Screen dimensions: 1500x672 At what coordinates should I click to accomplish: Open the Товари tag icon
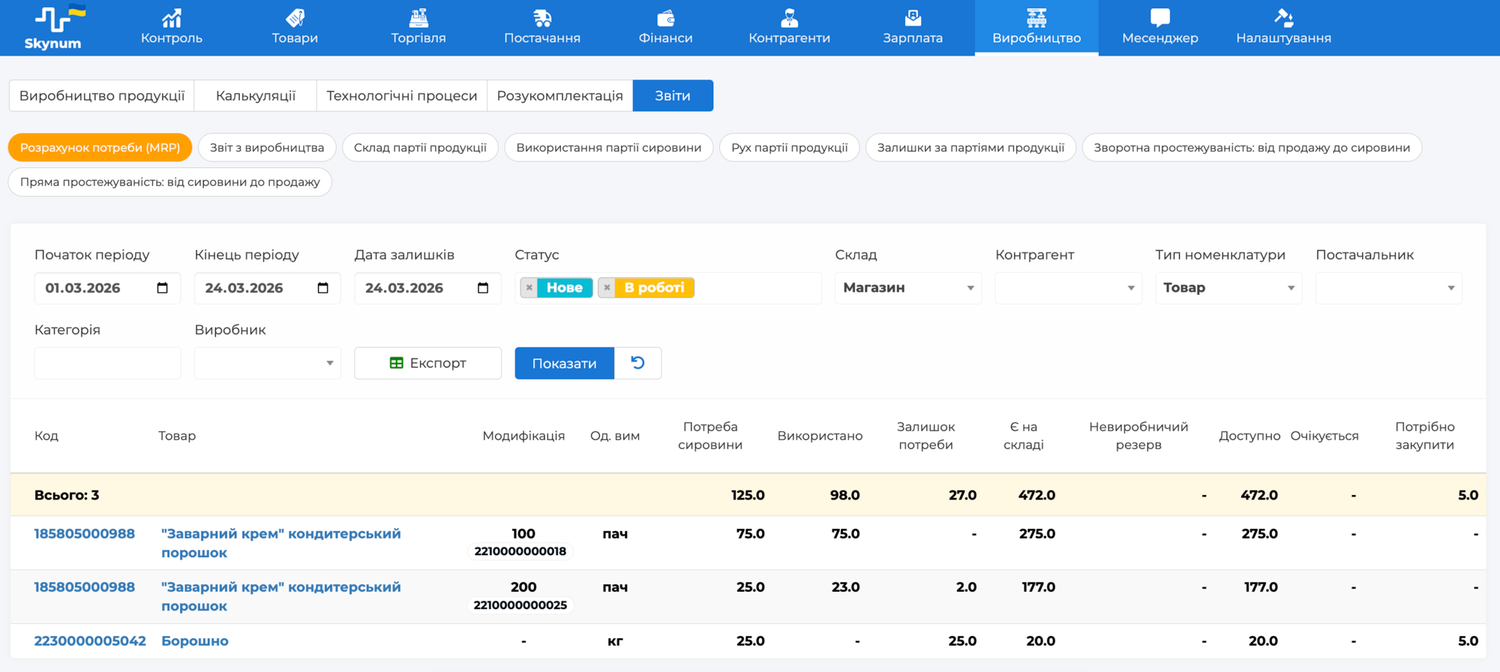pyautogui.click(x=295, y=18)
